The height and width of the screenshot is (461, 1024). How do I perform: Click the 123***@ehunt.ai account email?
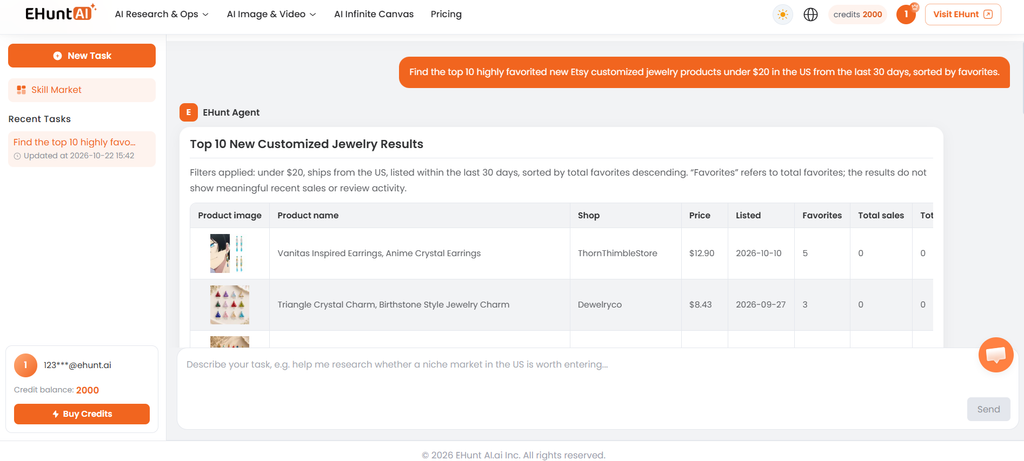(x=77, y=365)
